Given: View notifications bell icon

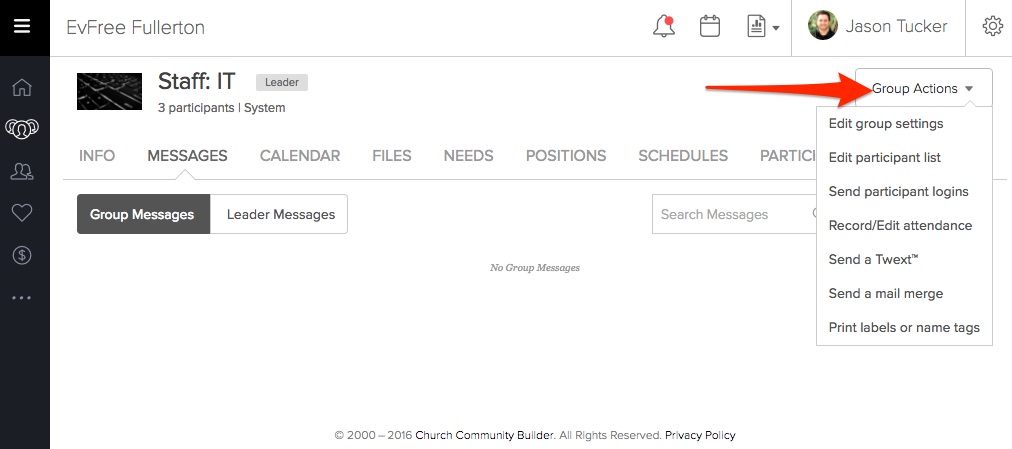Looking at the screenshot, I should [x=664, y=27].
